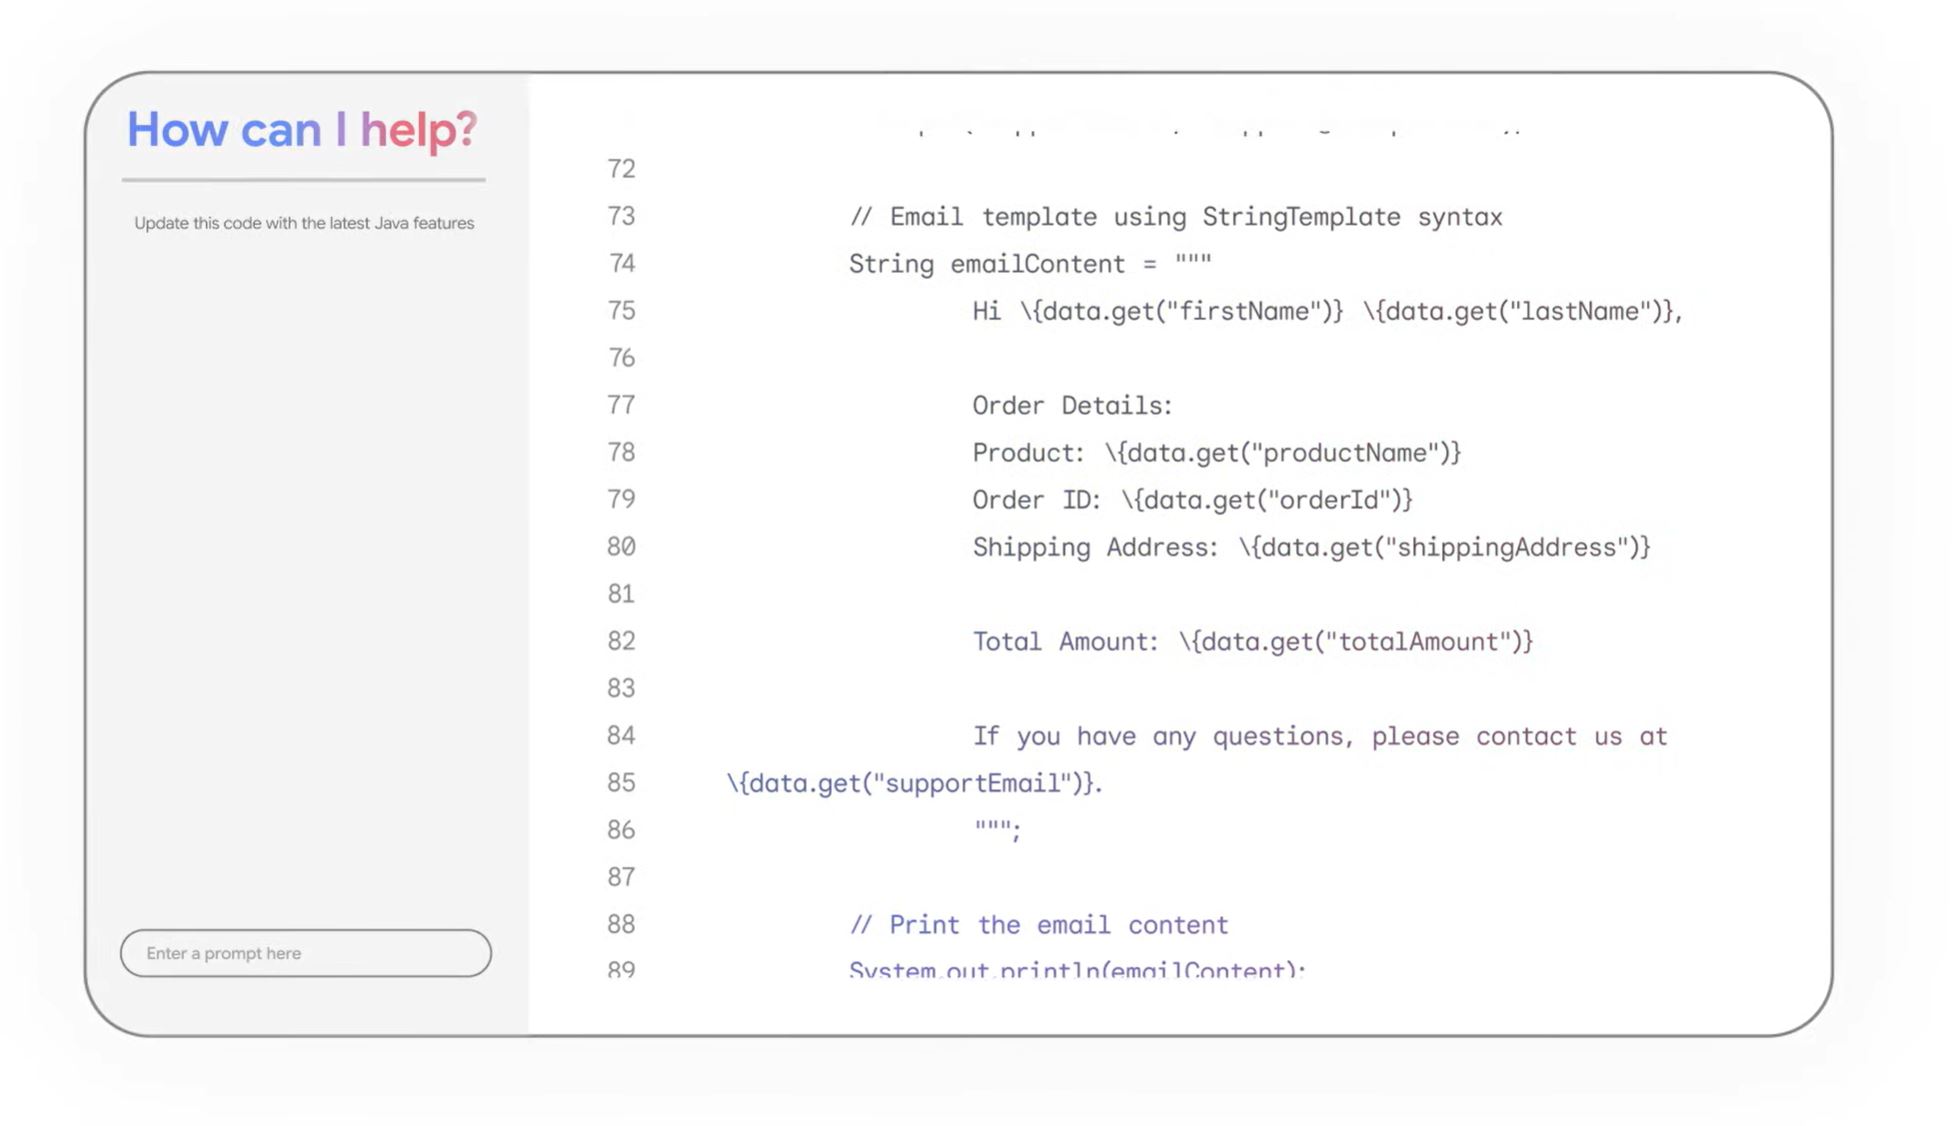Click line number 81 in the gutter

click(621, 594)
